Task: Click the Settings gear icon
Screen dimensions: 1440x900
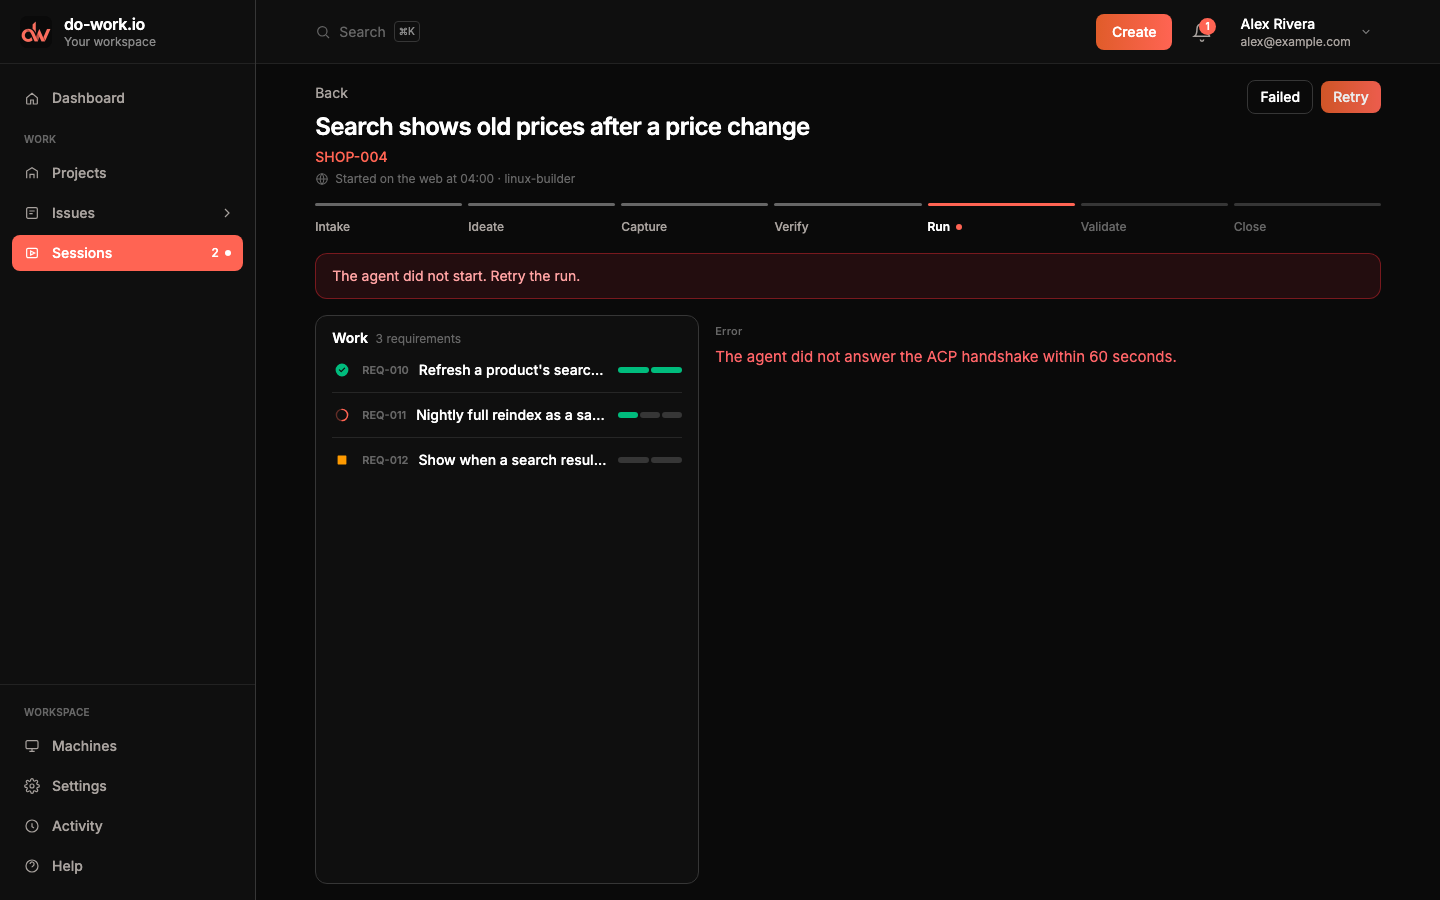Action: [32, 786]
